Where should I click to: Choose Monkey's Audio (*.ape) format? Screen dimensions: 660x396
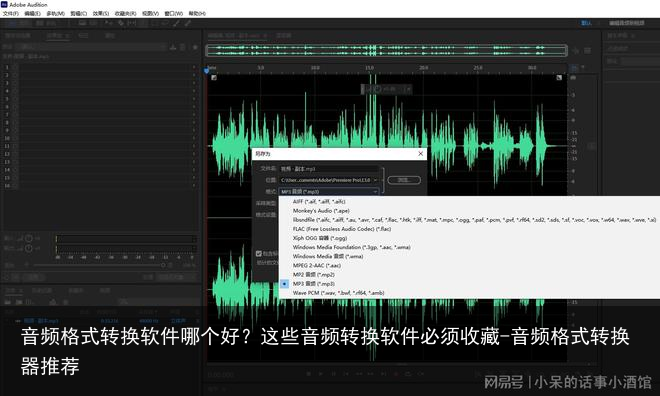(321, 211)
